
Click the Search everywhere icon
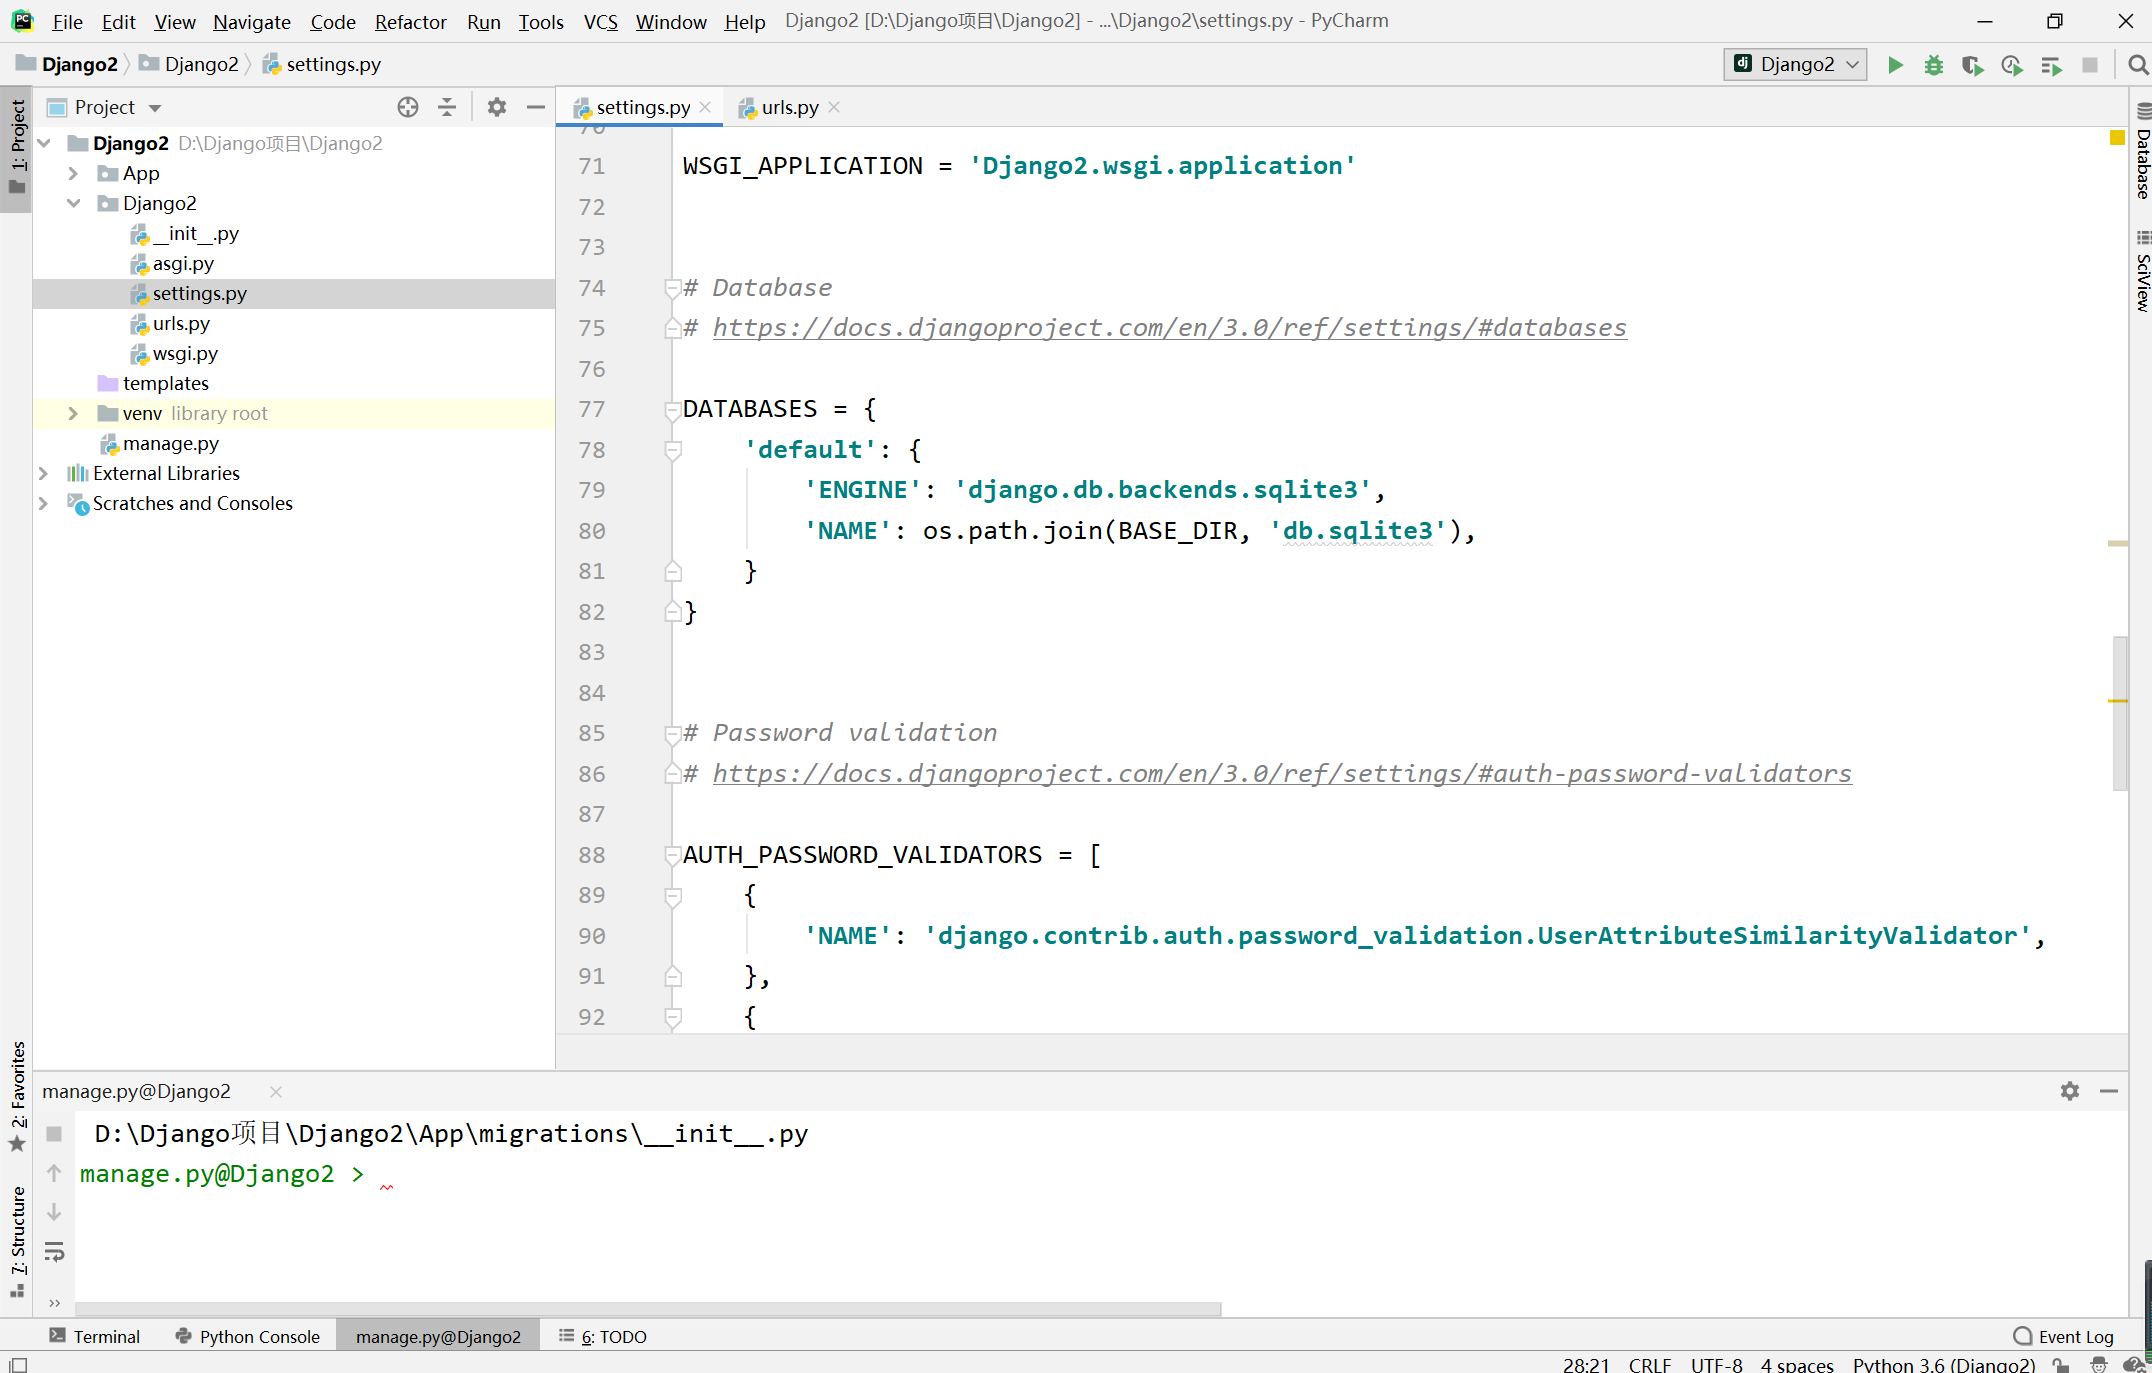2138,63
